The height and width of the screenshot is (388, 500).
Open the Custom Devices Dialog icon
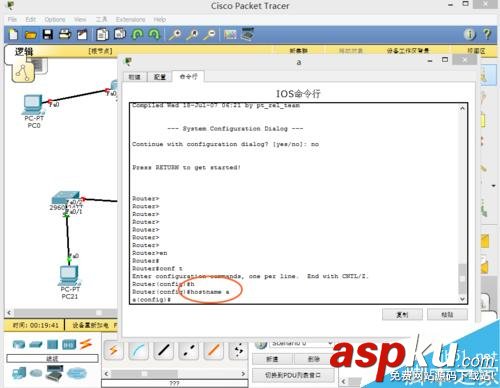(x=247, y=34)
